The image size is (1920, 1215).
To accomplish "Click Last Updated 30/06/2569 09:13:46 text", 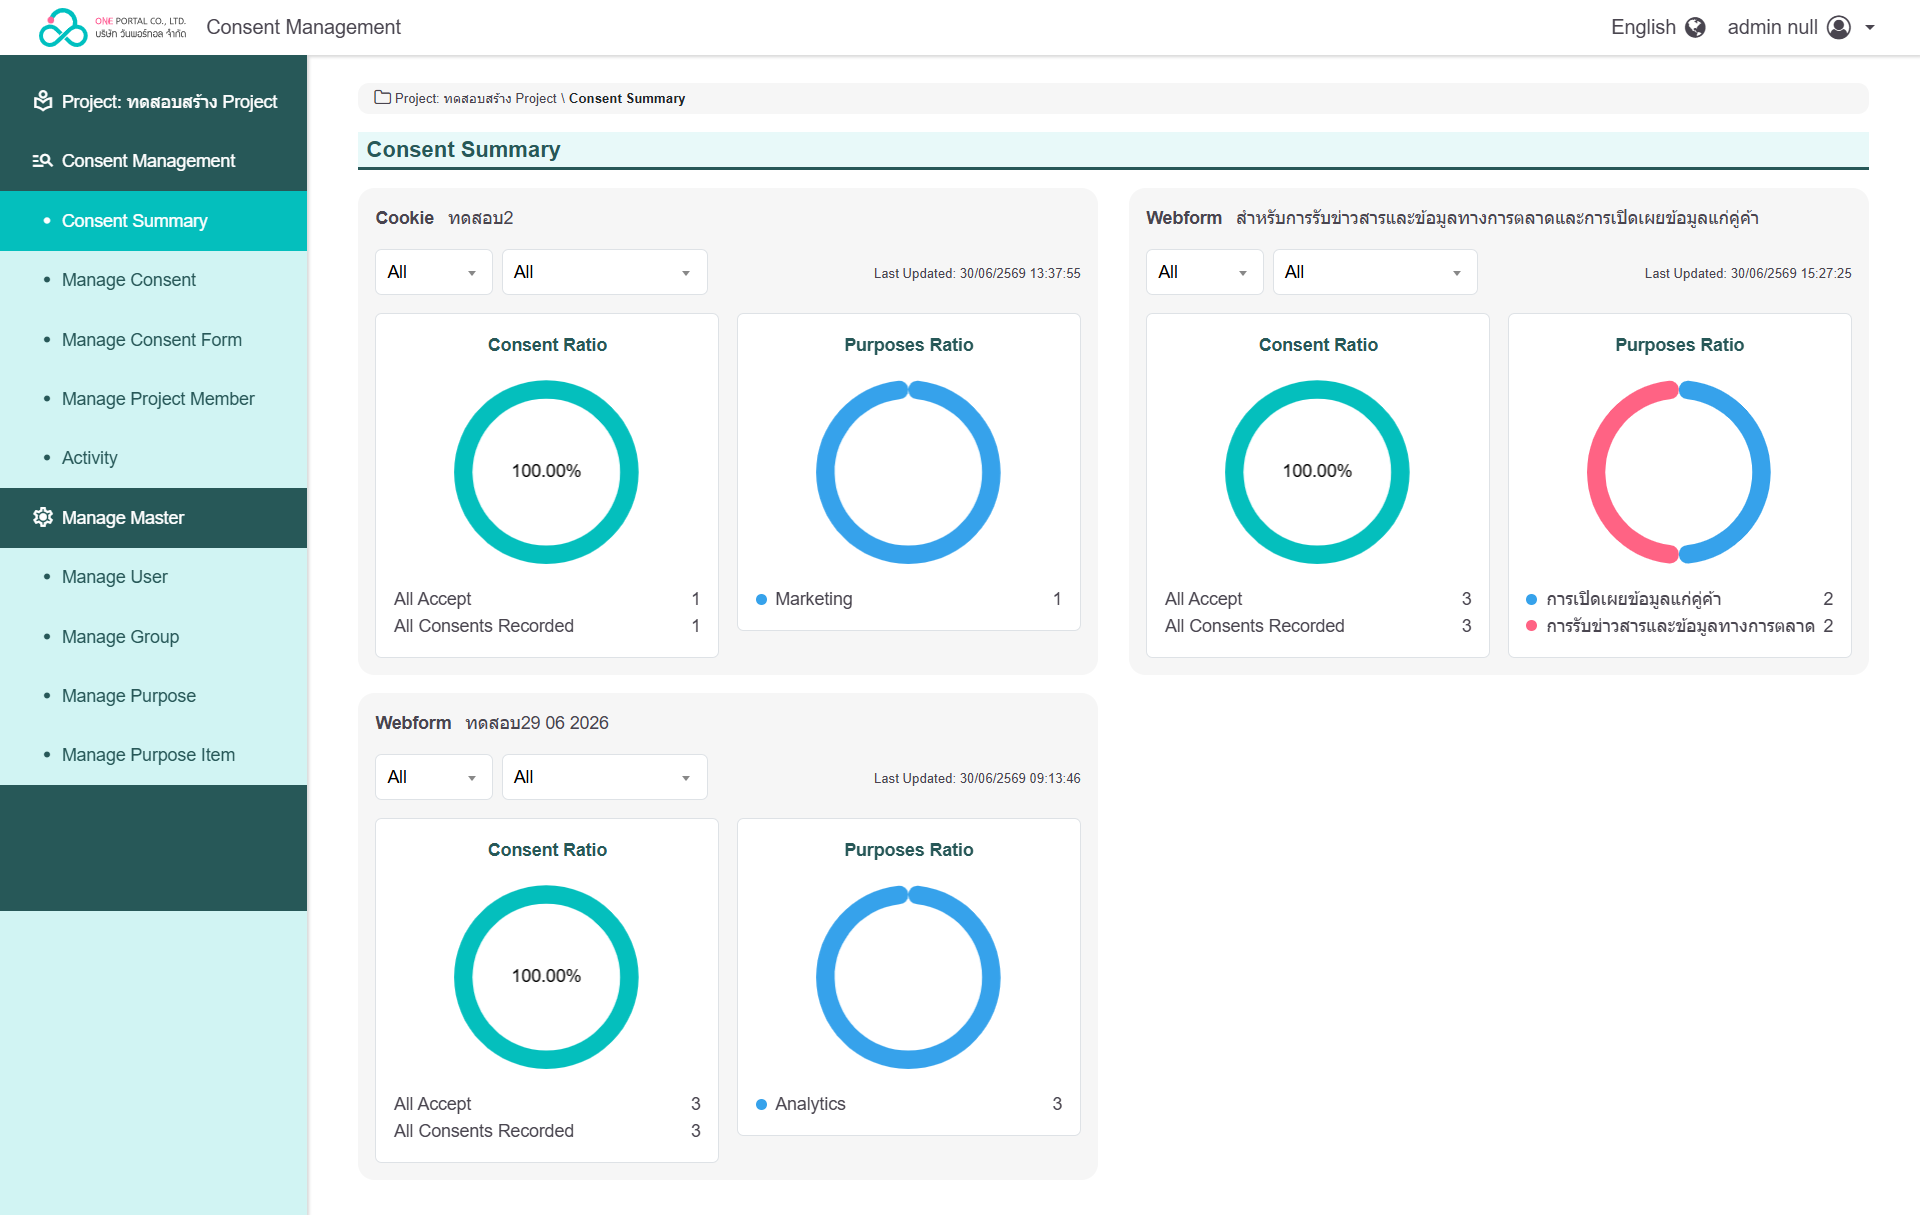I will click(977, 778).
